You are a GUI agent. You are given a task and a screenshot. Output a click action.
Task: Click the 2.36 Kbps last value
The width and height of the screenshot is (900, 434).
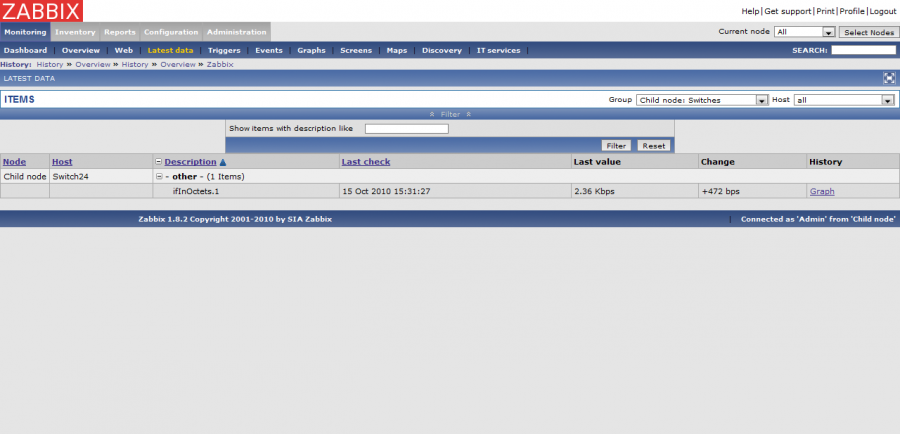(594, 191)
